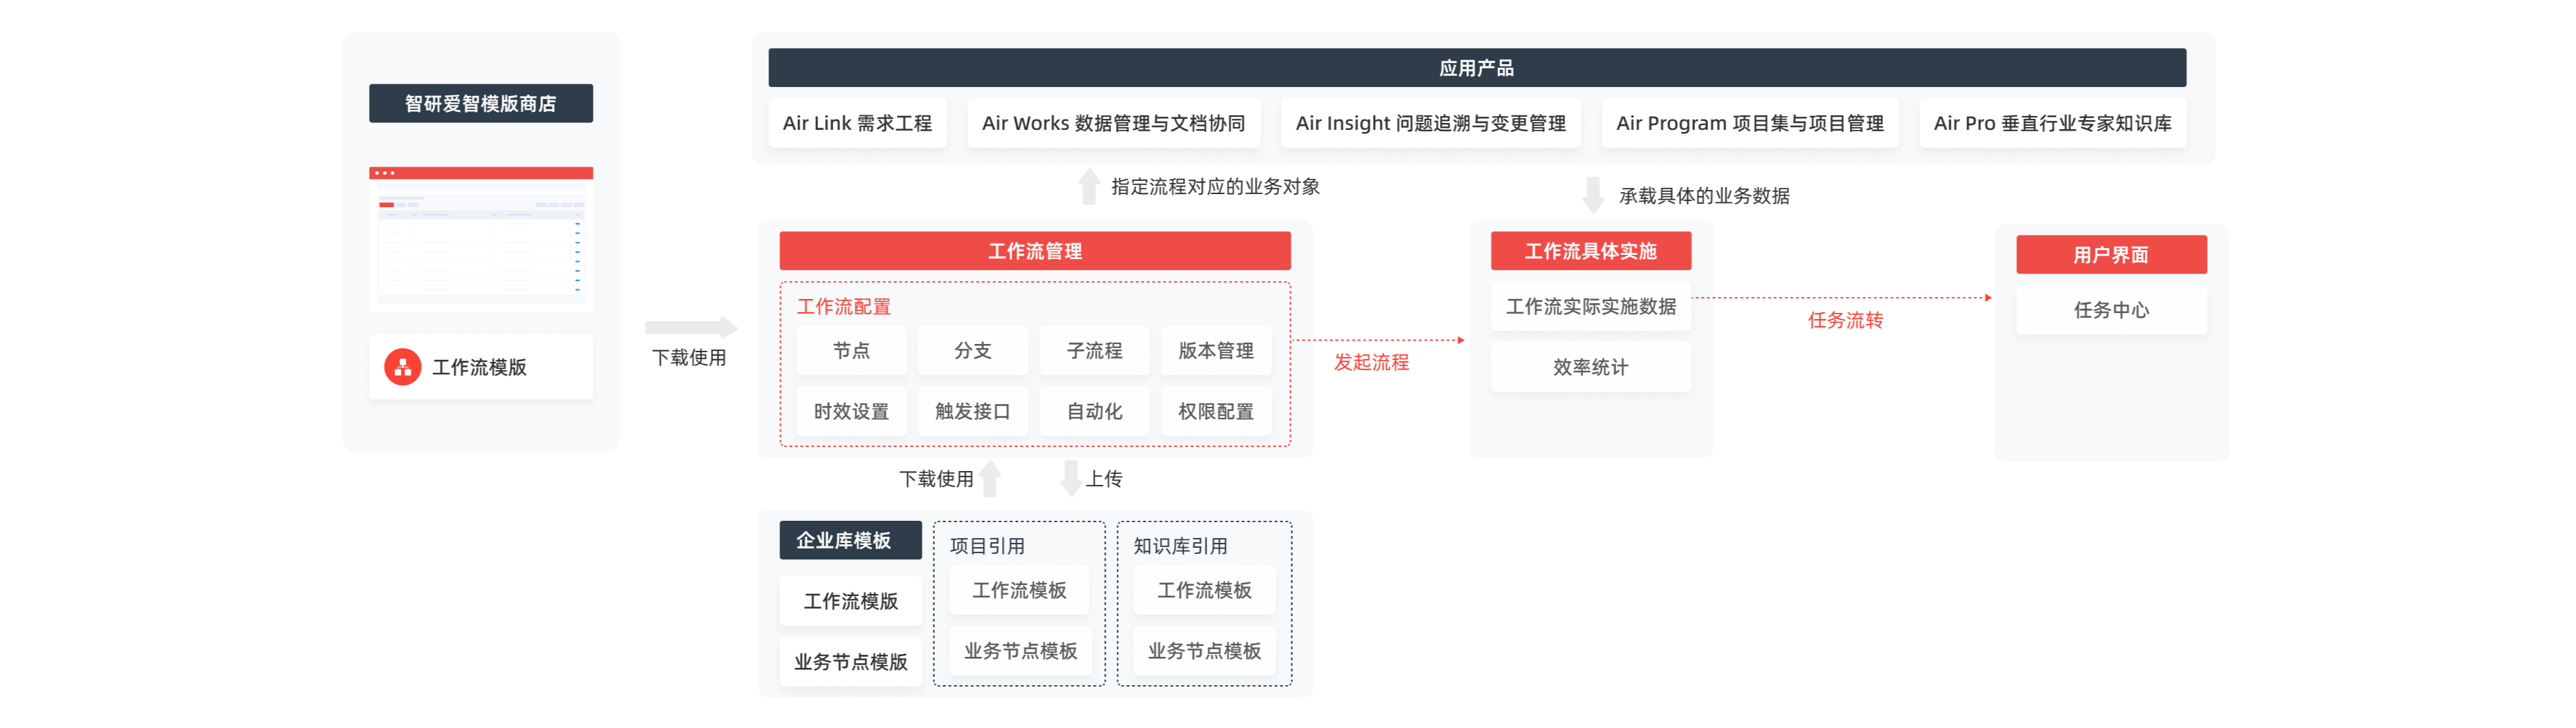Click 下载使用 label above 企业库模板
The width and height of the screenshot is (2576, 728).
(936, 479)
